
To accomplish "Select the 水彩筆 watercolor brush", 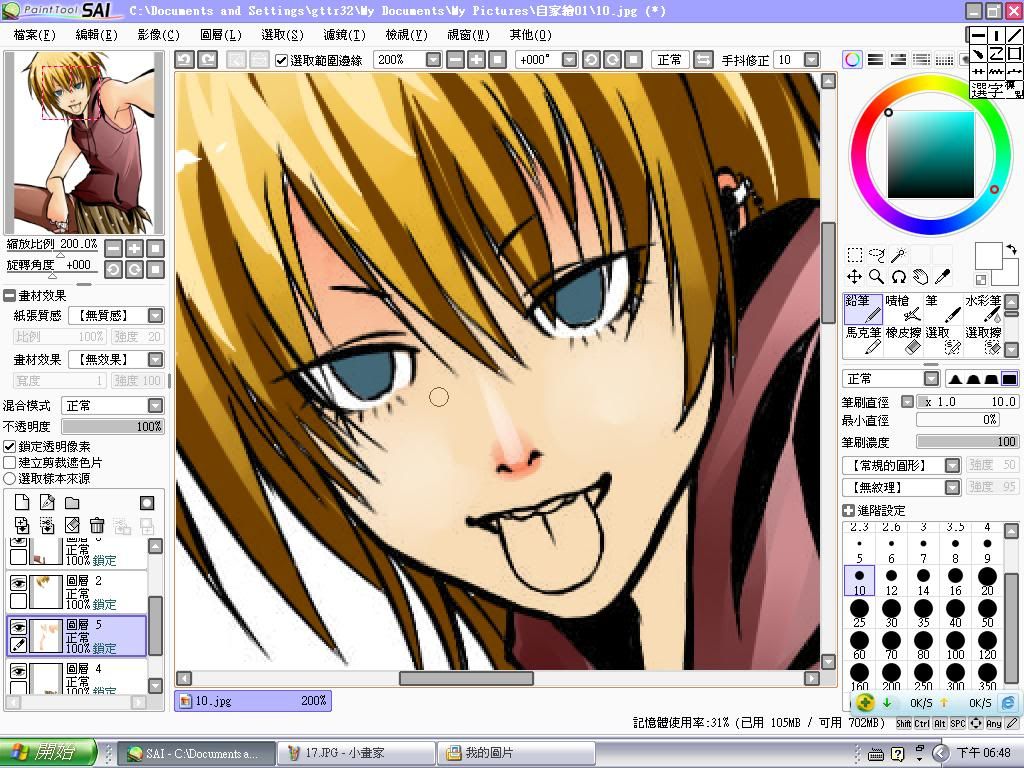I will point(983,309).
